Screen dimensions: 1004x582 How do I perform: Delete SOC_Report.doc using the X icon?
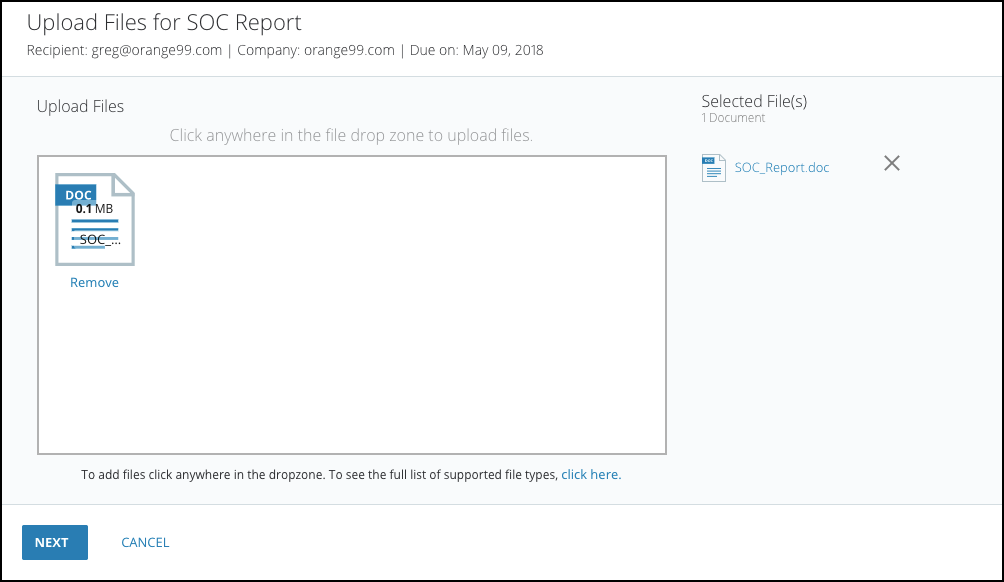(x=891, y=163)
